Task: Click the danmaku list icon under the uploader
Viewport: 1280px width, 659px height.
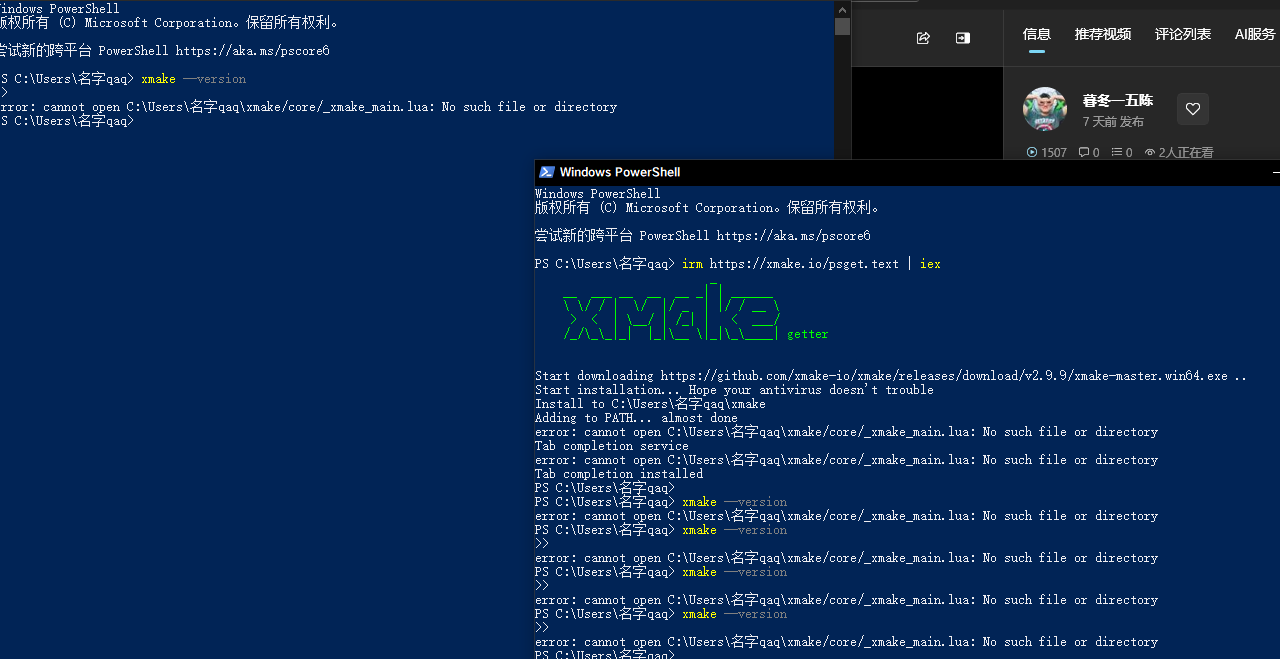Action: 1117,153
